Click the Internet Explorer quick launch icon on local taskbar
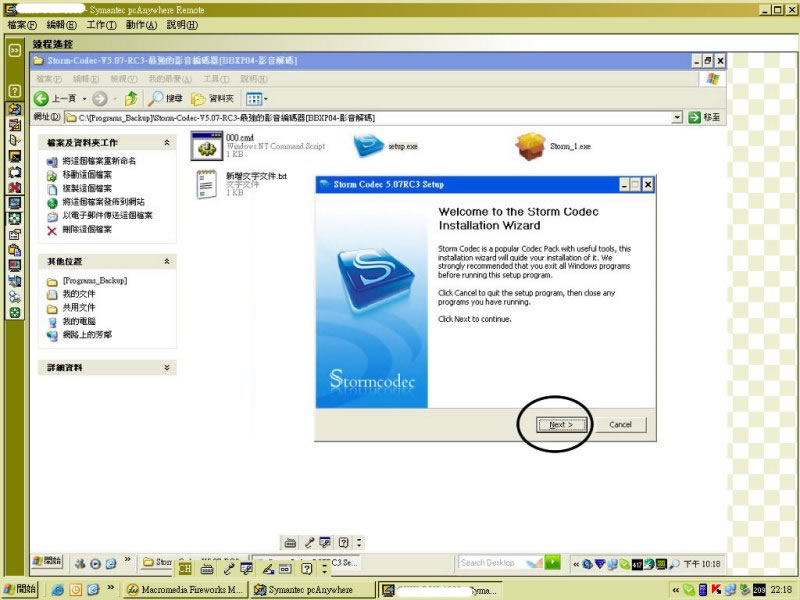Screen dimensions: 800x600 (58, 590)
